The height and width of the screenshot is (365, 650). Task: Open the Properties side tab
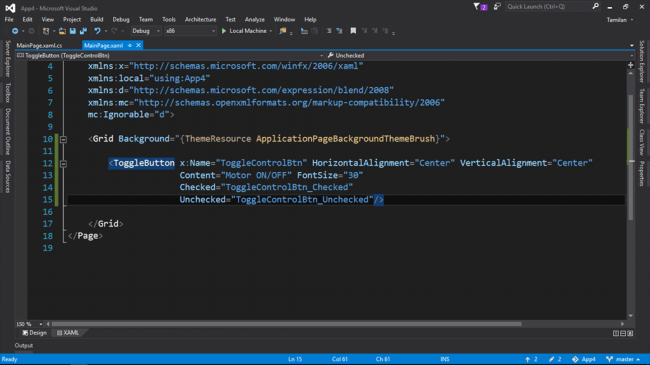tap(642, 173)
